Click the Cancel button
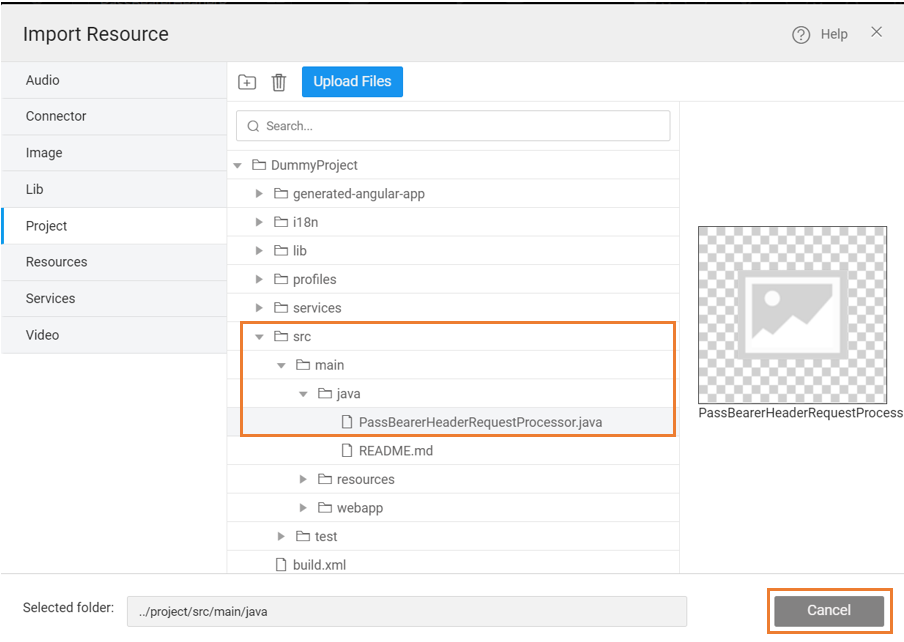Screen dimensions: 904x642 (828, 610)
